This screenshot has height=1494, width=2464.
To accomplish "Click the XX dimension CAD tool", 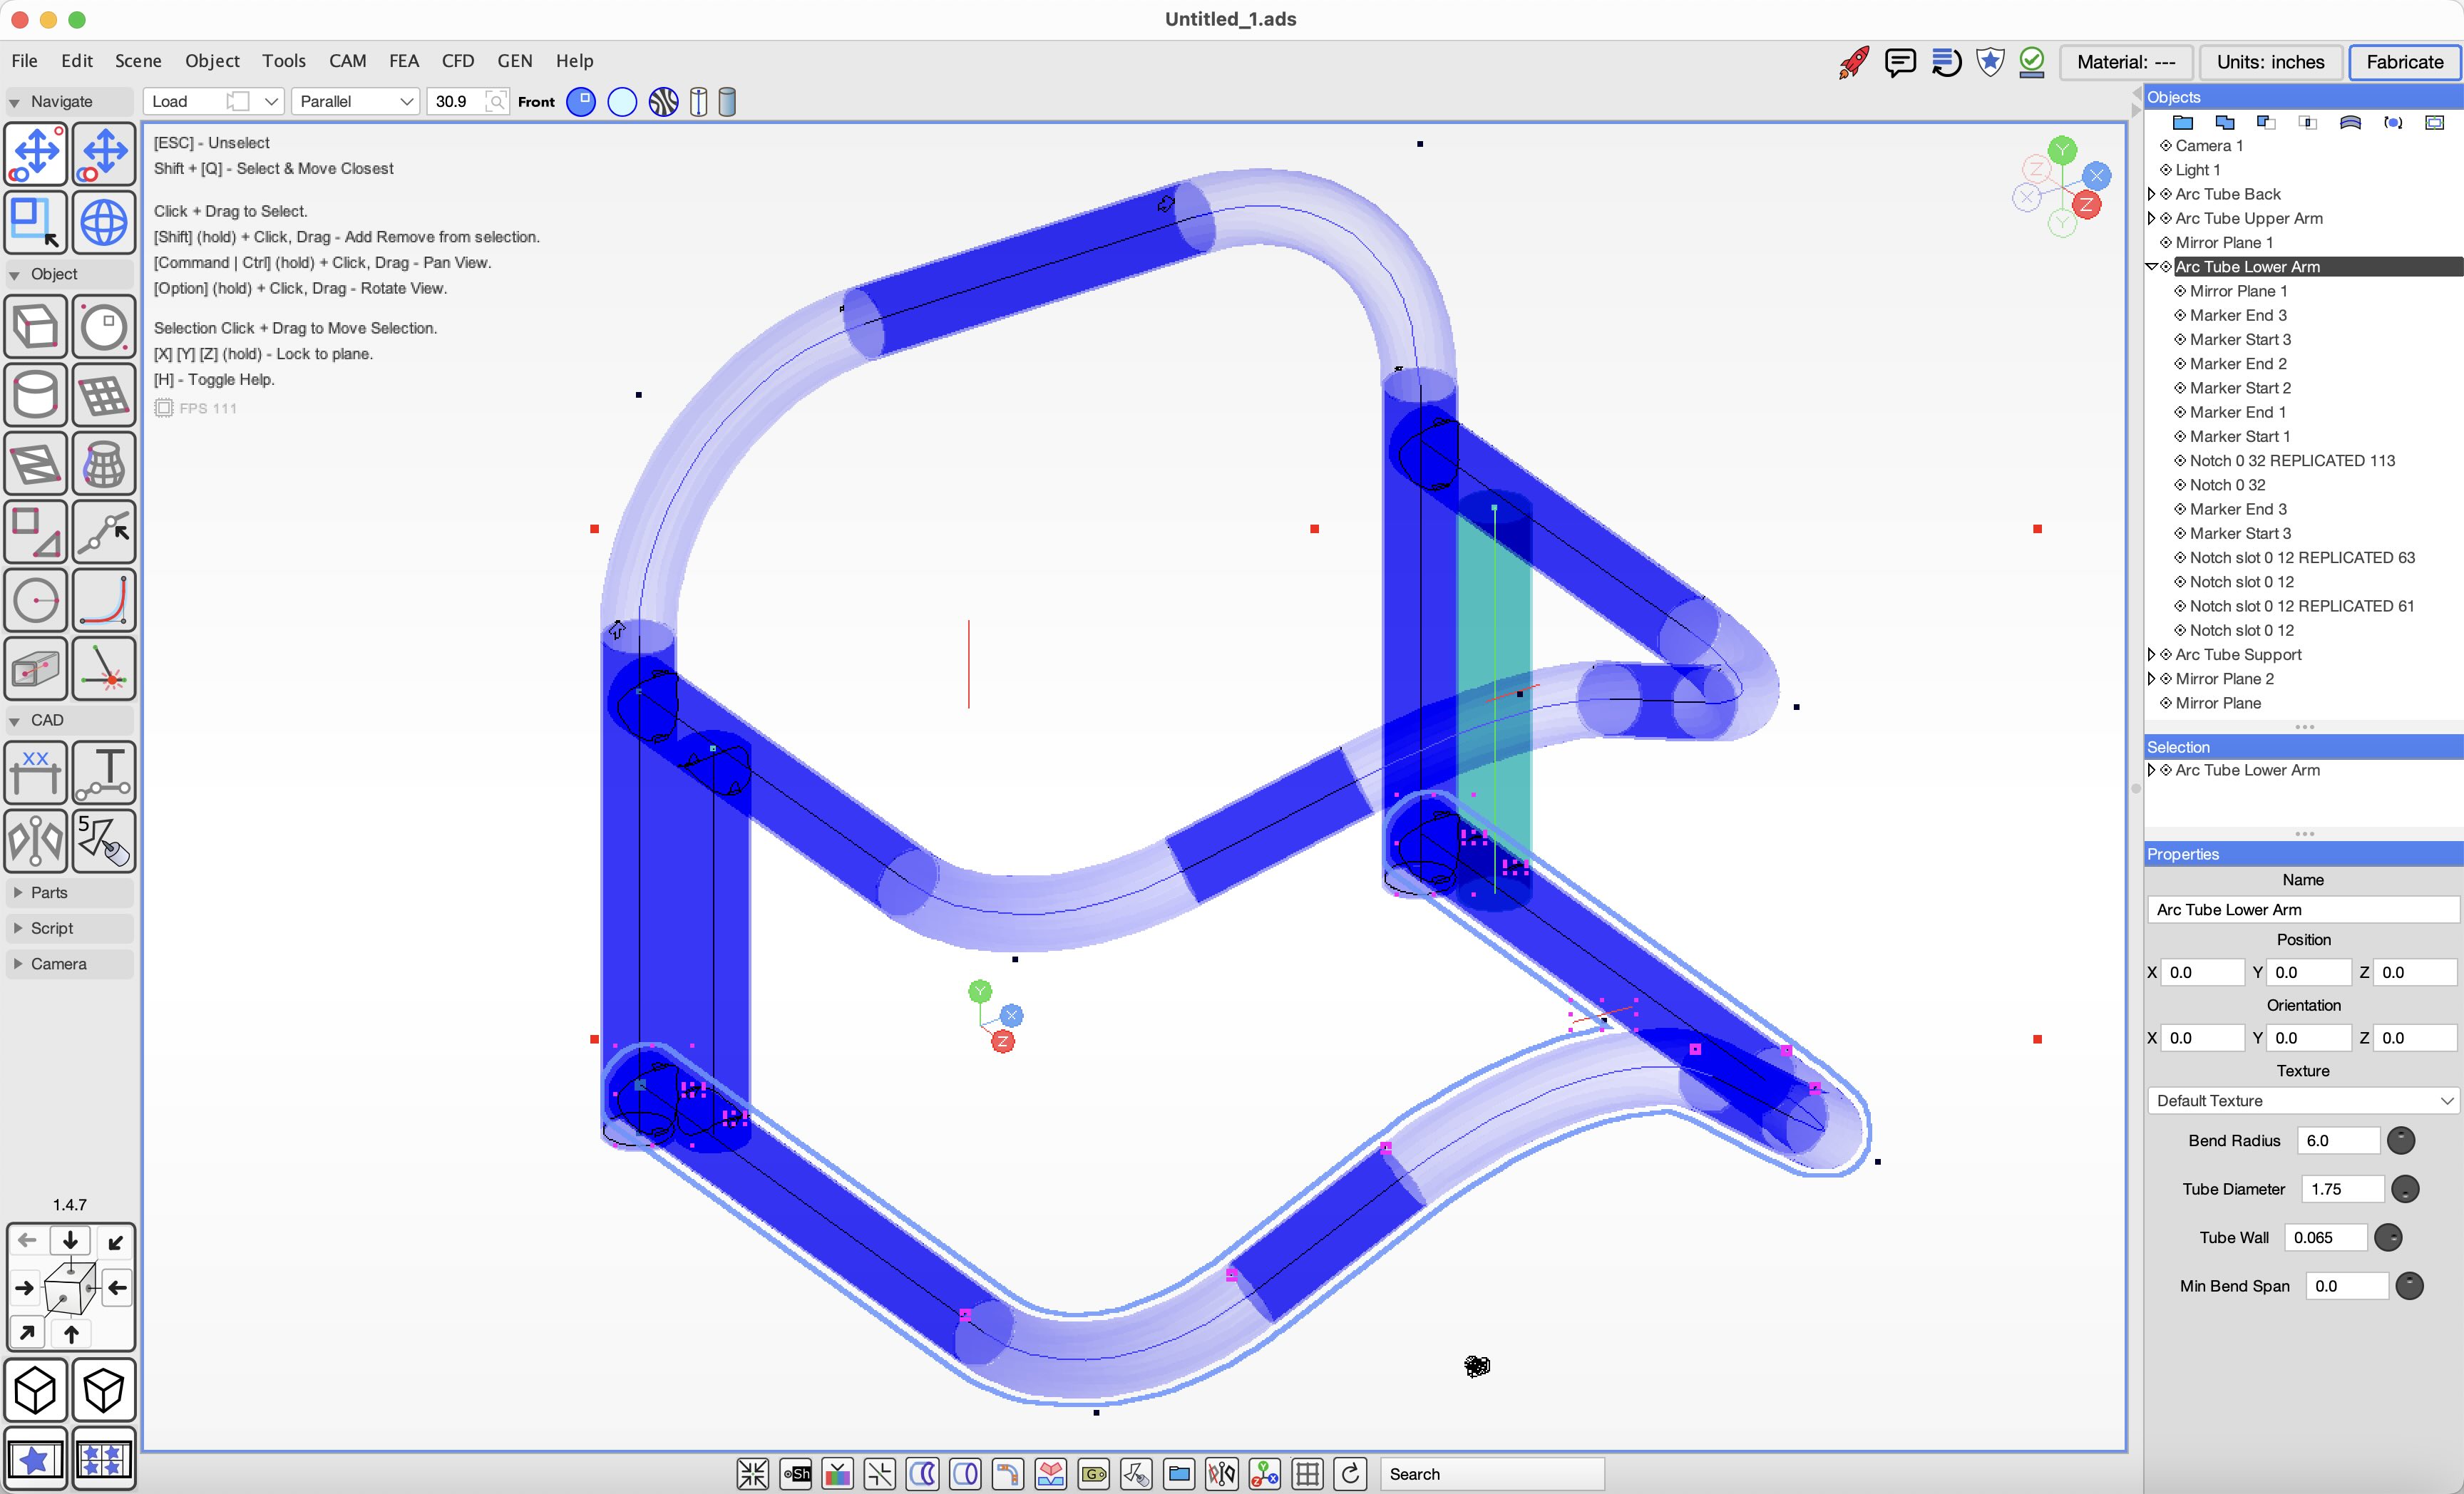I will click(x=36, y=771).
